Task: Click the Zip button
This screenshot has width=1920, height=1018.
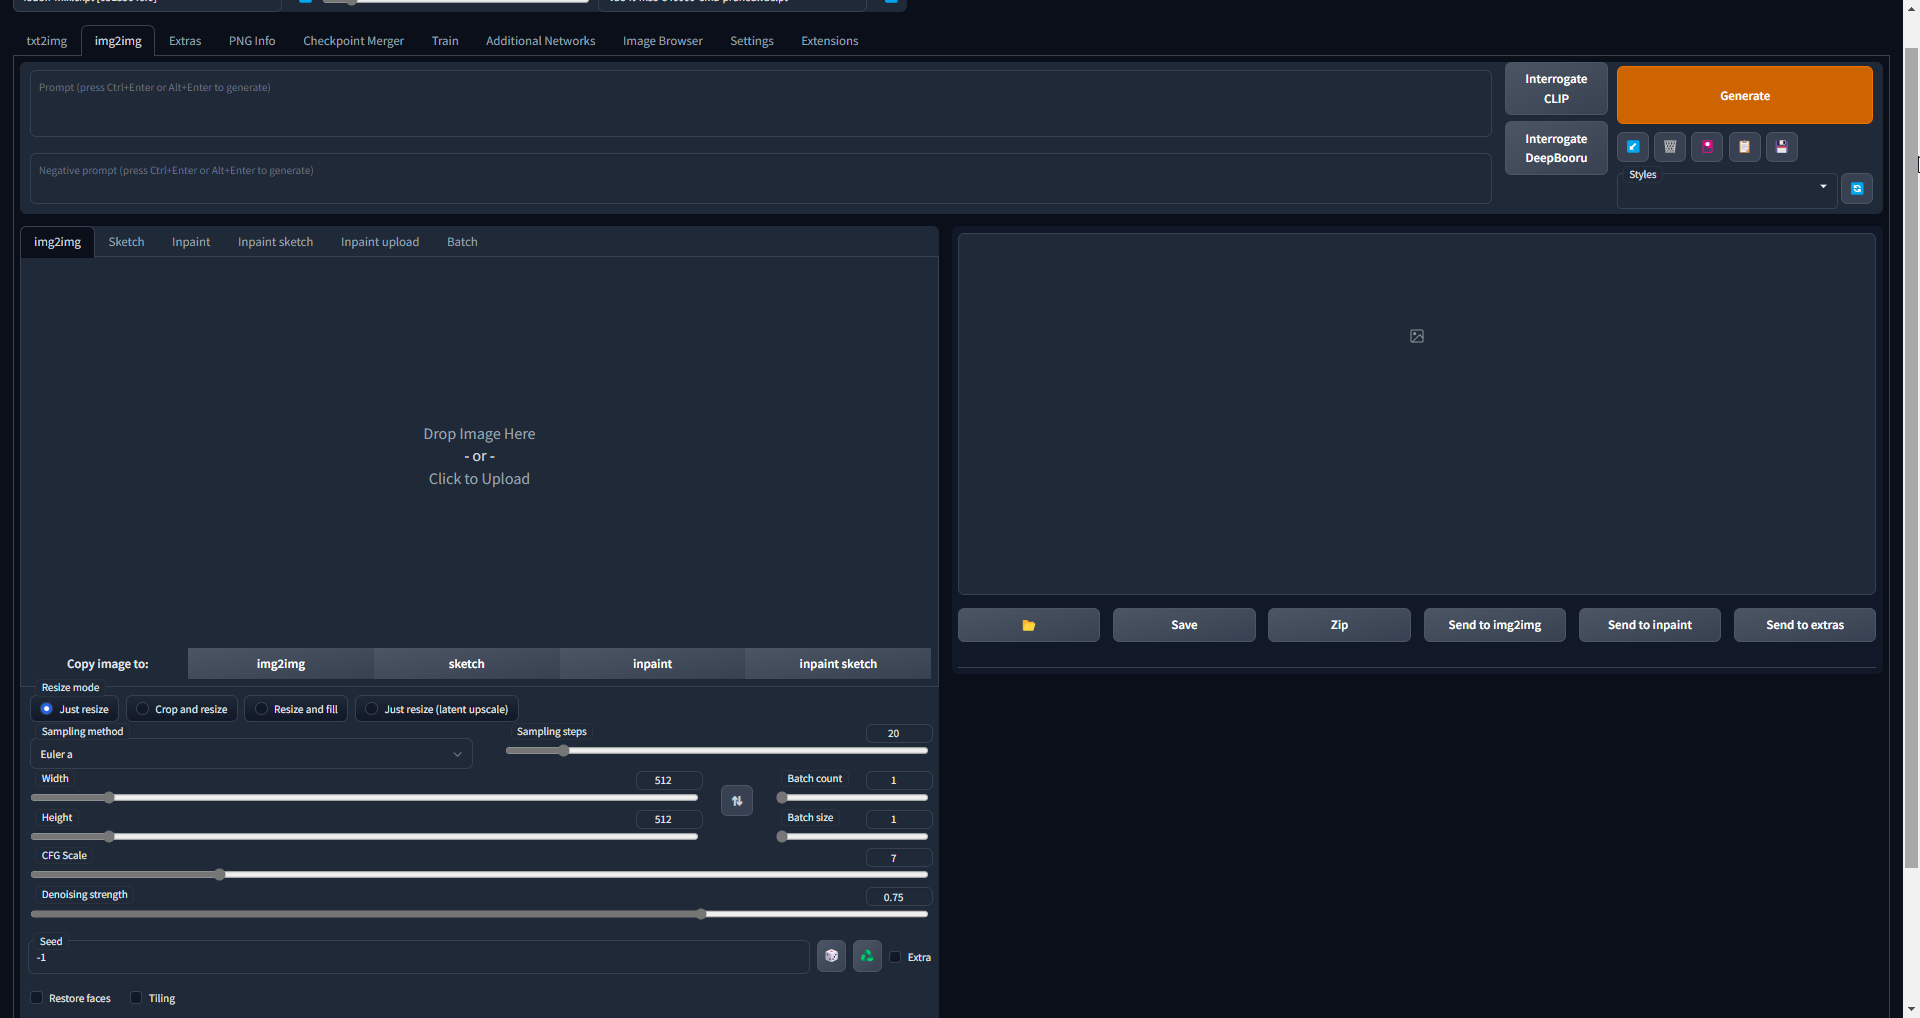Action: tap(1339, 625)
